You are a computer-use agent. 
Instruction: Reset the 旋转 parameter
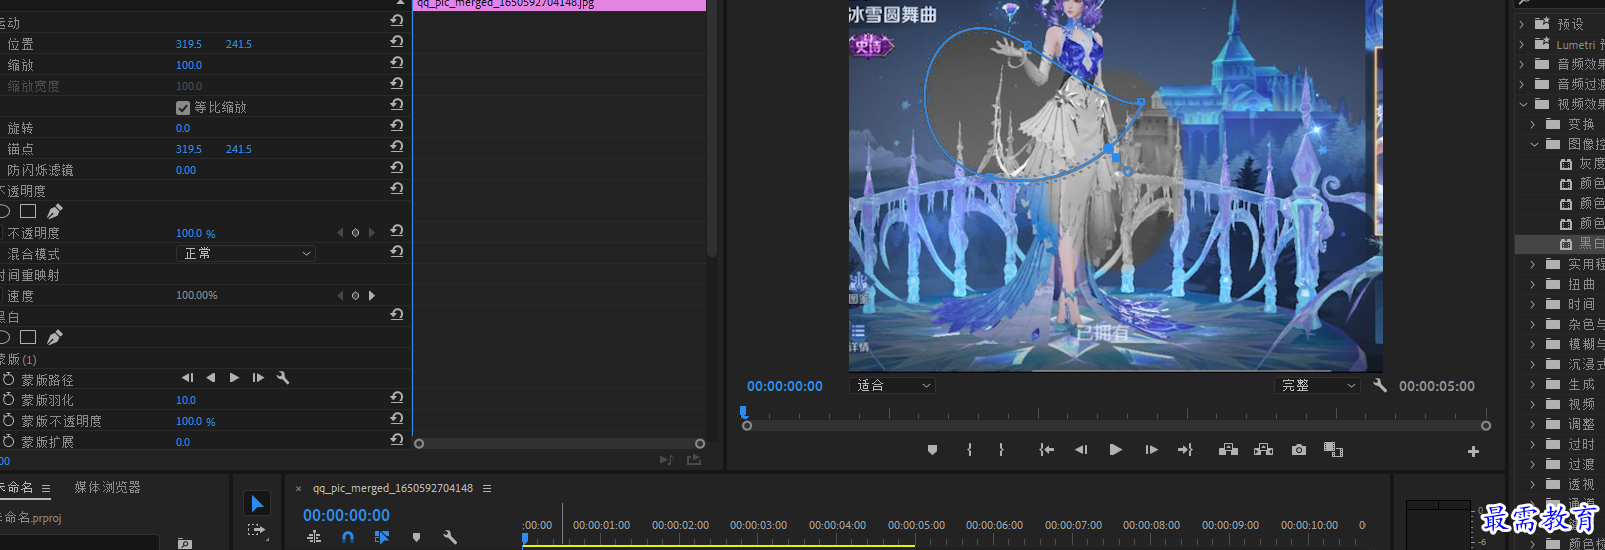click(x=397, y=125)
